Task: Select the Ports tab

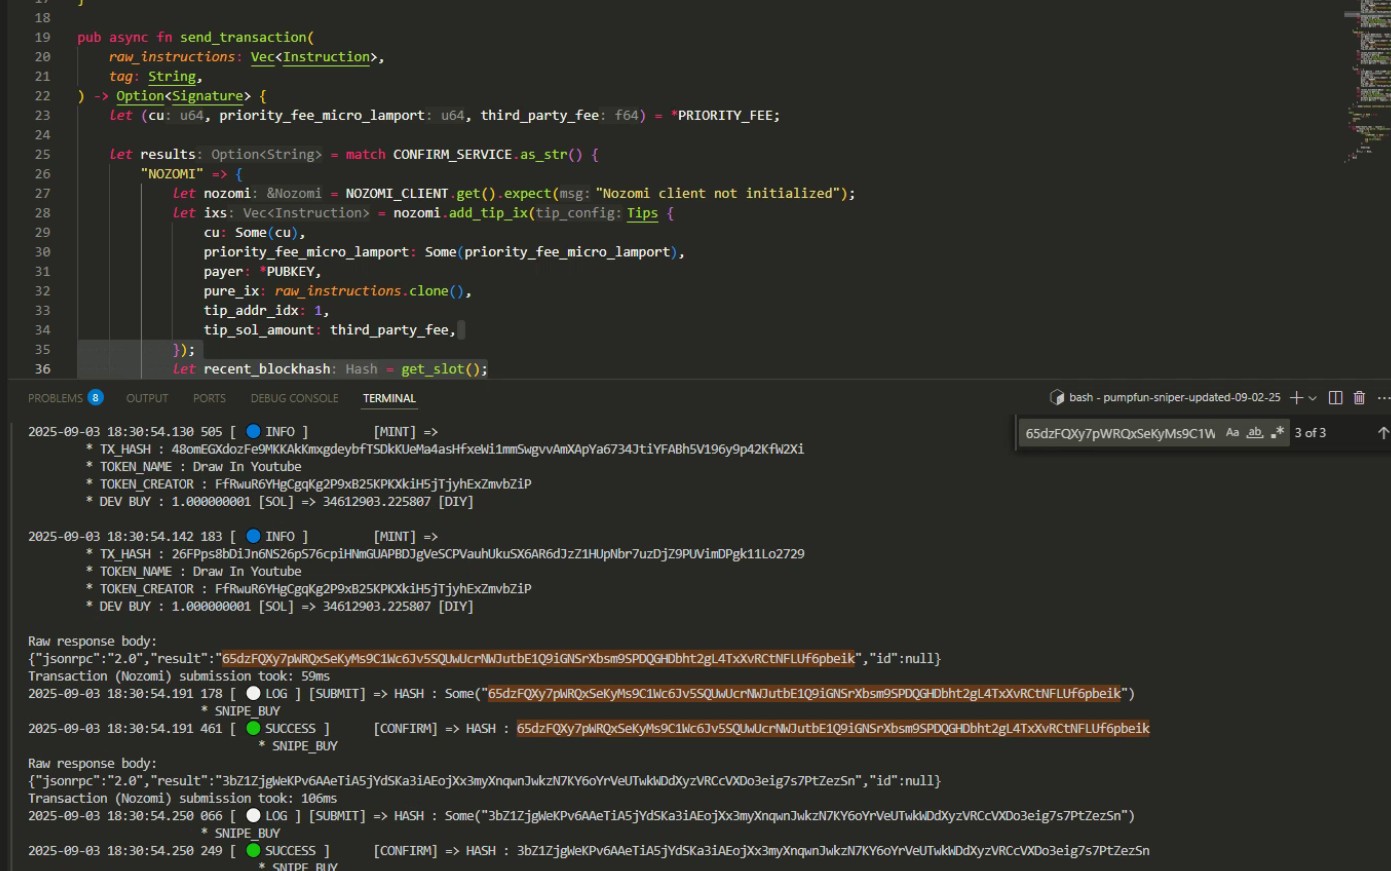Action: (209, 398)
